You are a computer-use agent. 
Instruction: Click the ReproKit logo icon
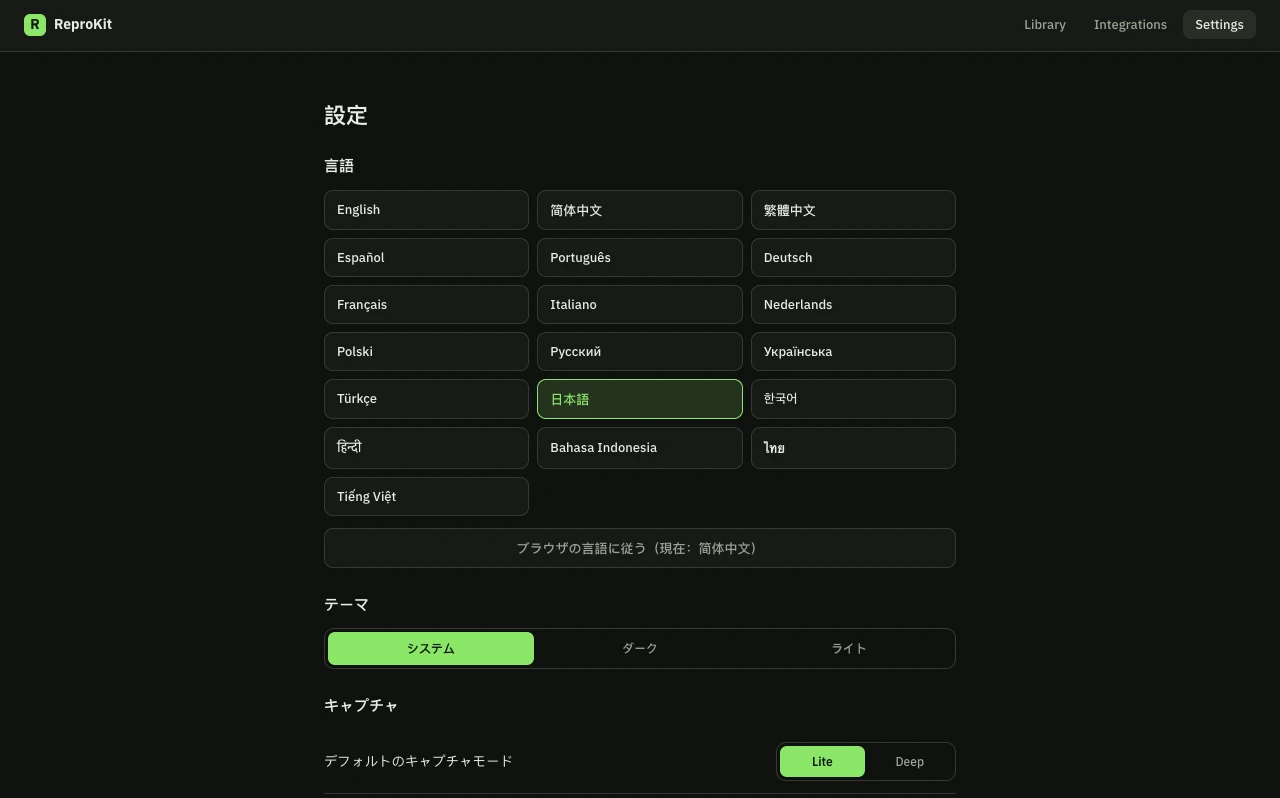pos(35,25)
